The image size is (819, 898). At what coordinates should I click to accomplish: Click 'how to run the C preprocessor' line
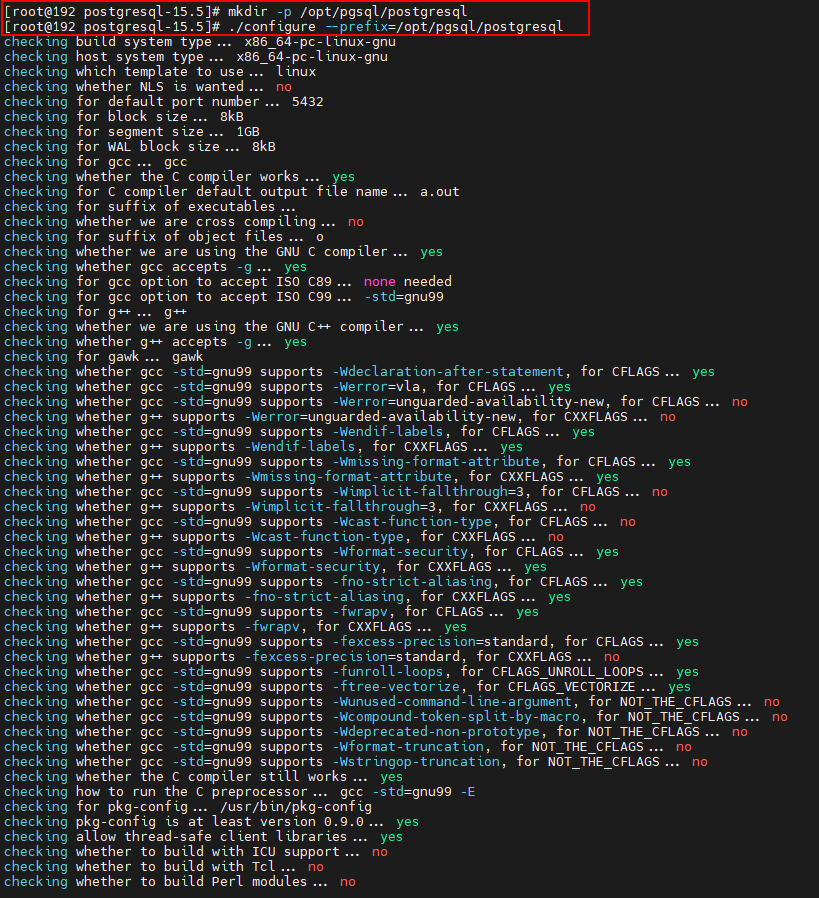(239, 791)
